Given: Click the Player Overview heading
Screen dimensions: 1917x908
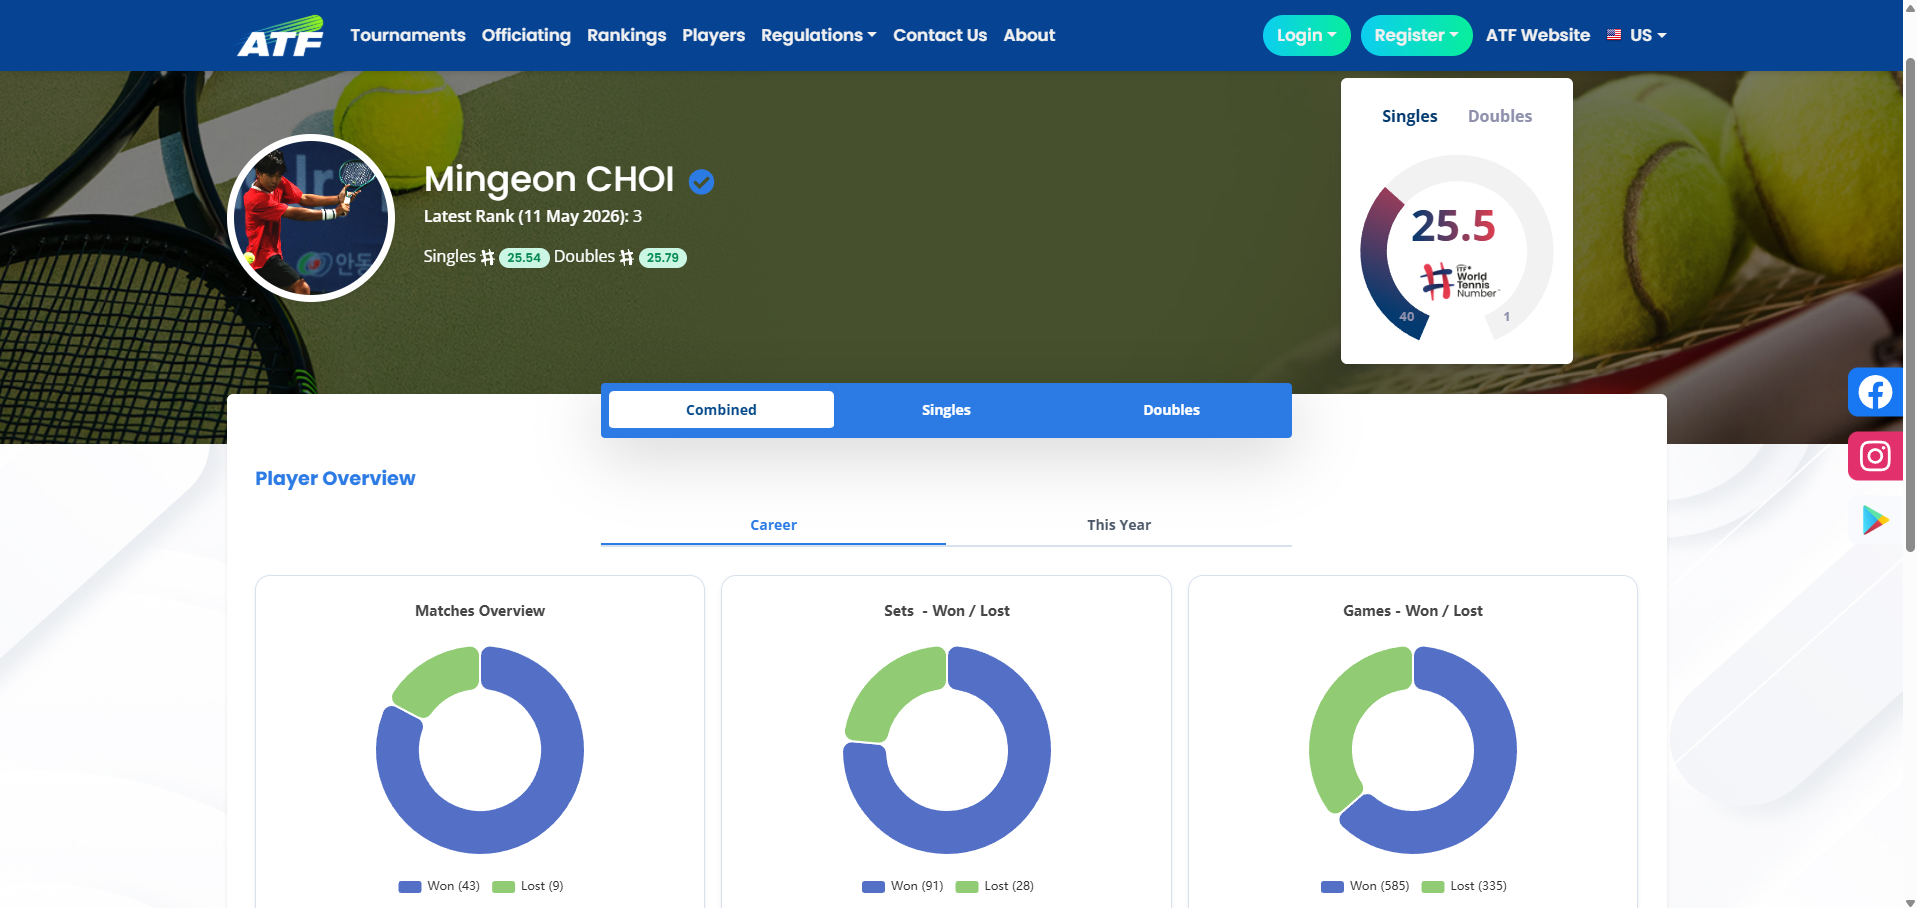Looking at the screenshot, I should [x=335, y=478].
